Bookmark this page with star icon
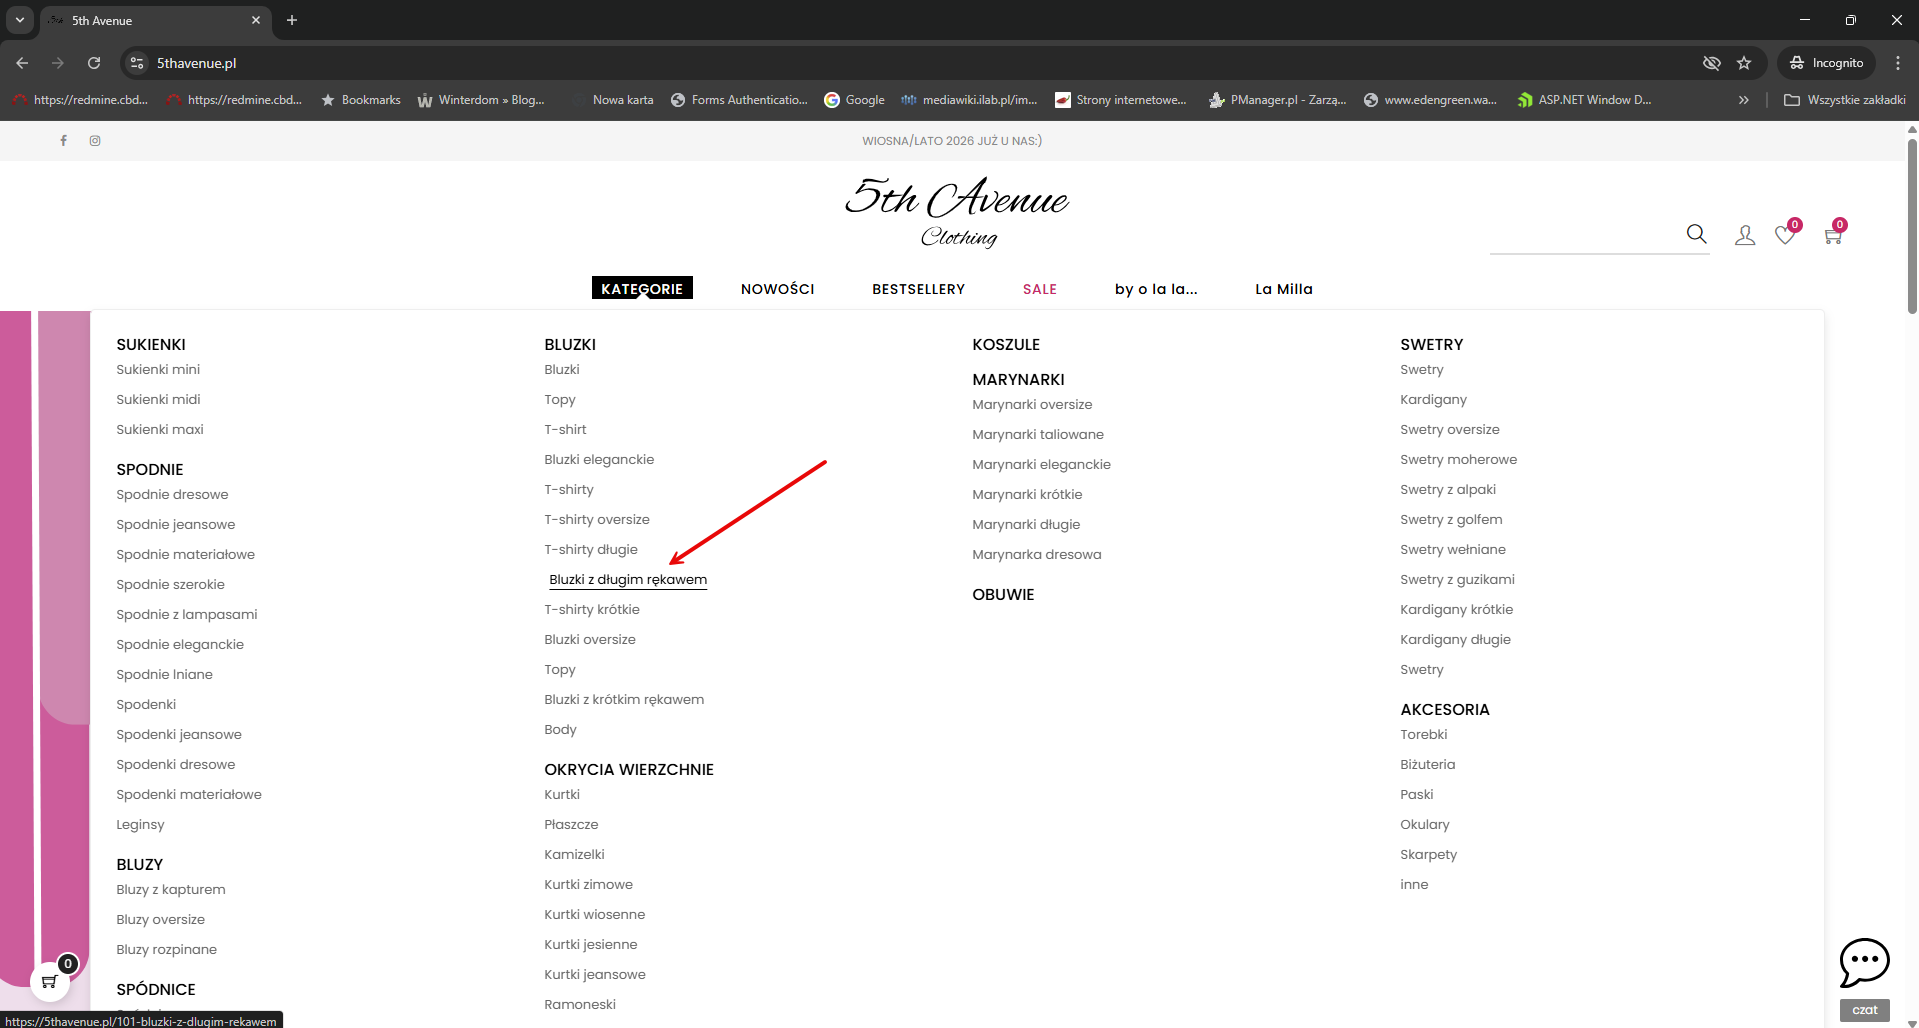The image size is (1919, 1028). (x=1744, y=63)
